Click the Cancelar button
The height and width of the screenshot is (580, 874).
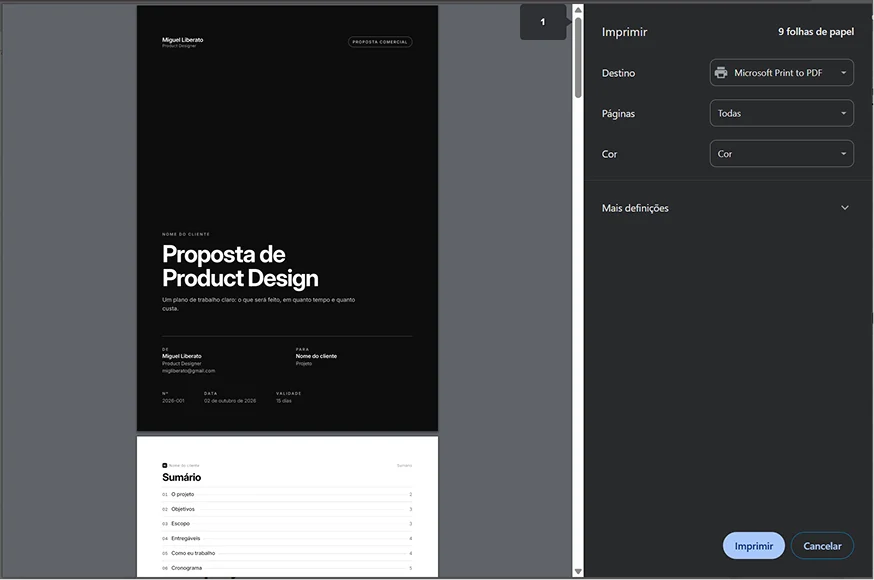tap(822, 546)
